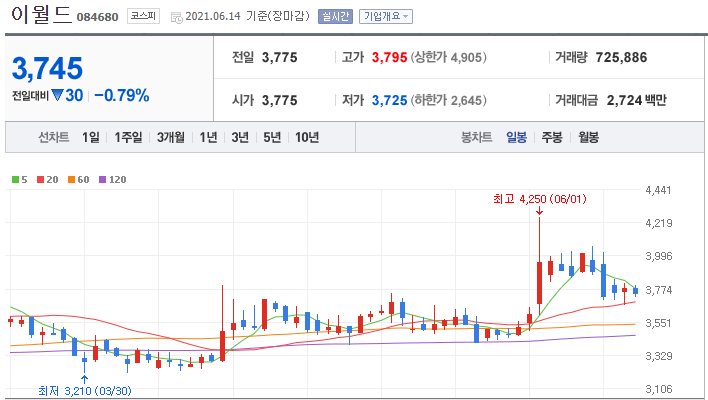Click the 거래대금 value 2,724 백만
This screenshot has width=708, height=400.
[637, 100]
